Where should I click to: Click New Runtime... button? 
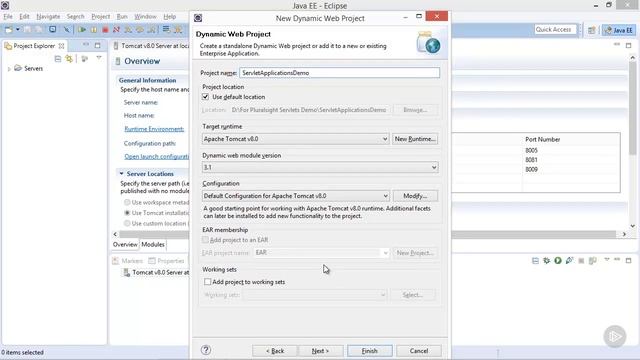pos(415,139)
